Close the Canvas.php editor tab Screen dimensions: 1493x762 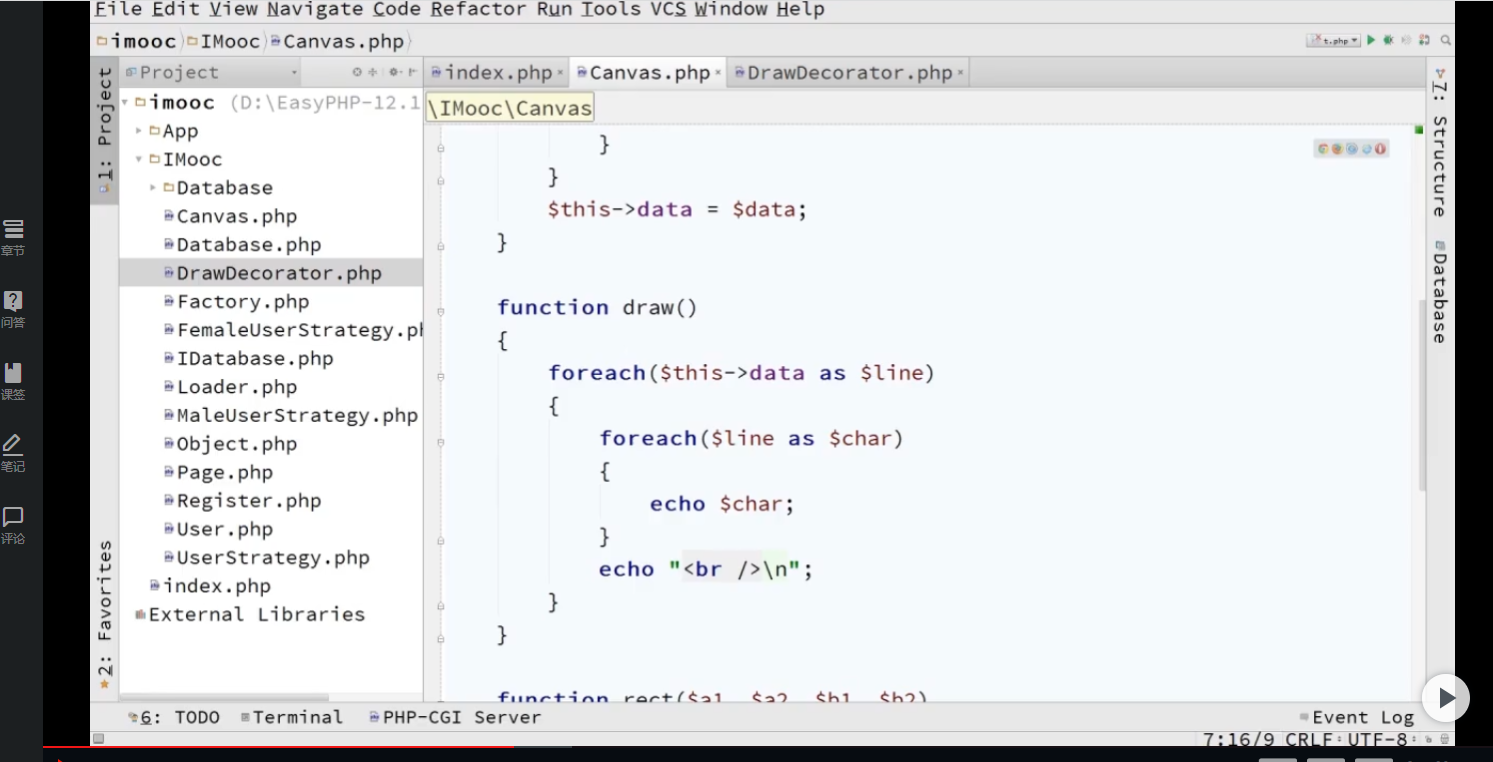click(718, 73)
